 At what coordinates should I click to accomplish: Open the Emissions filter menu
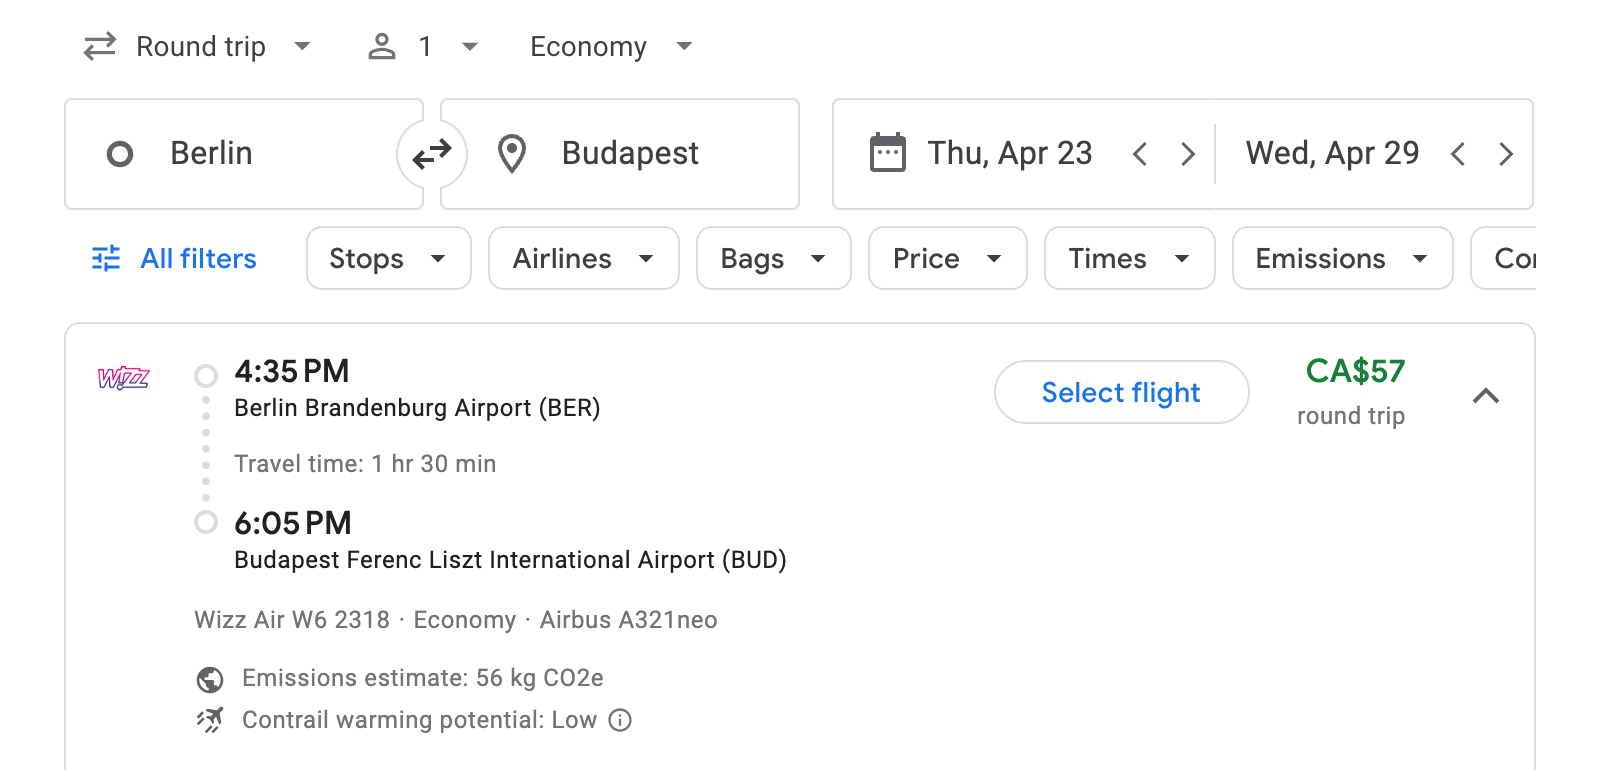pyautogui.click(x=1341, y=258)
